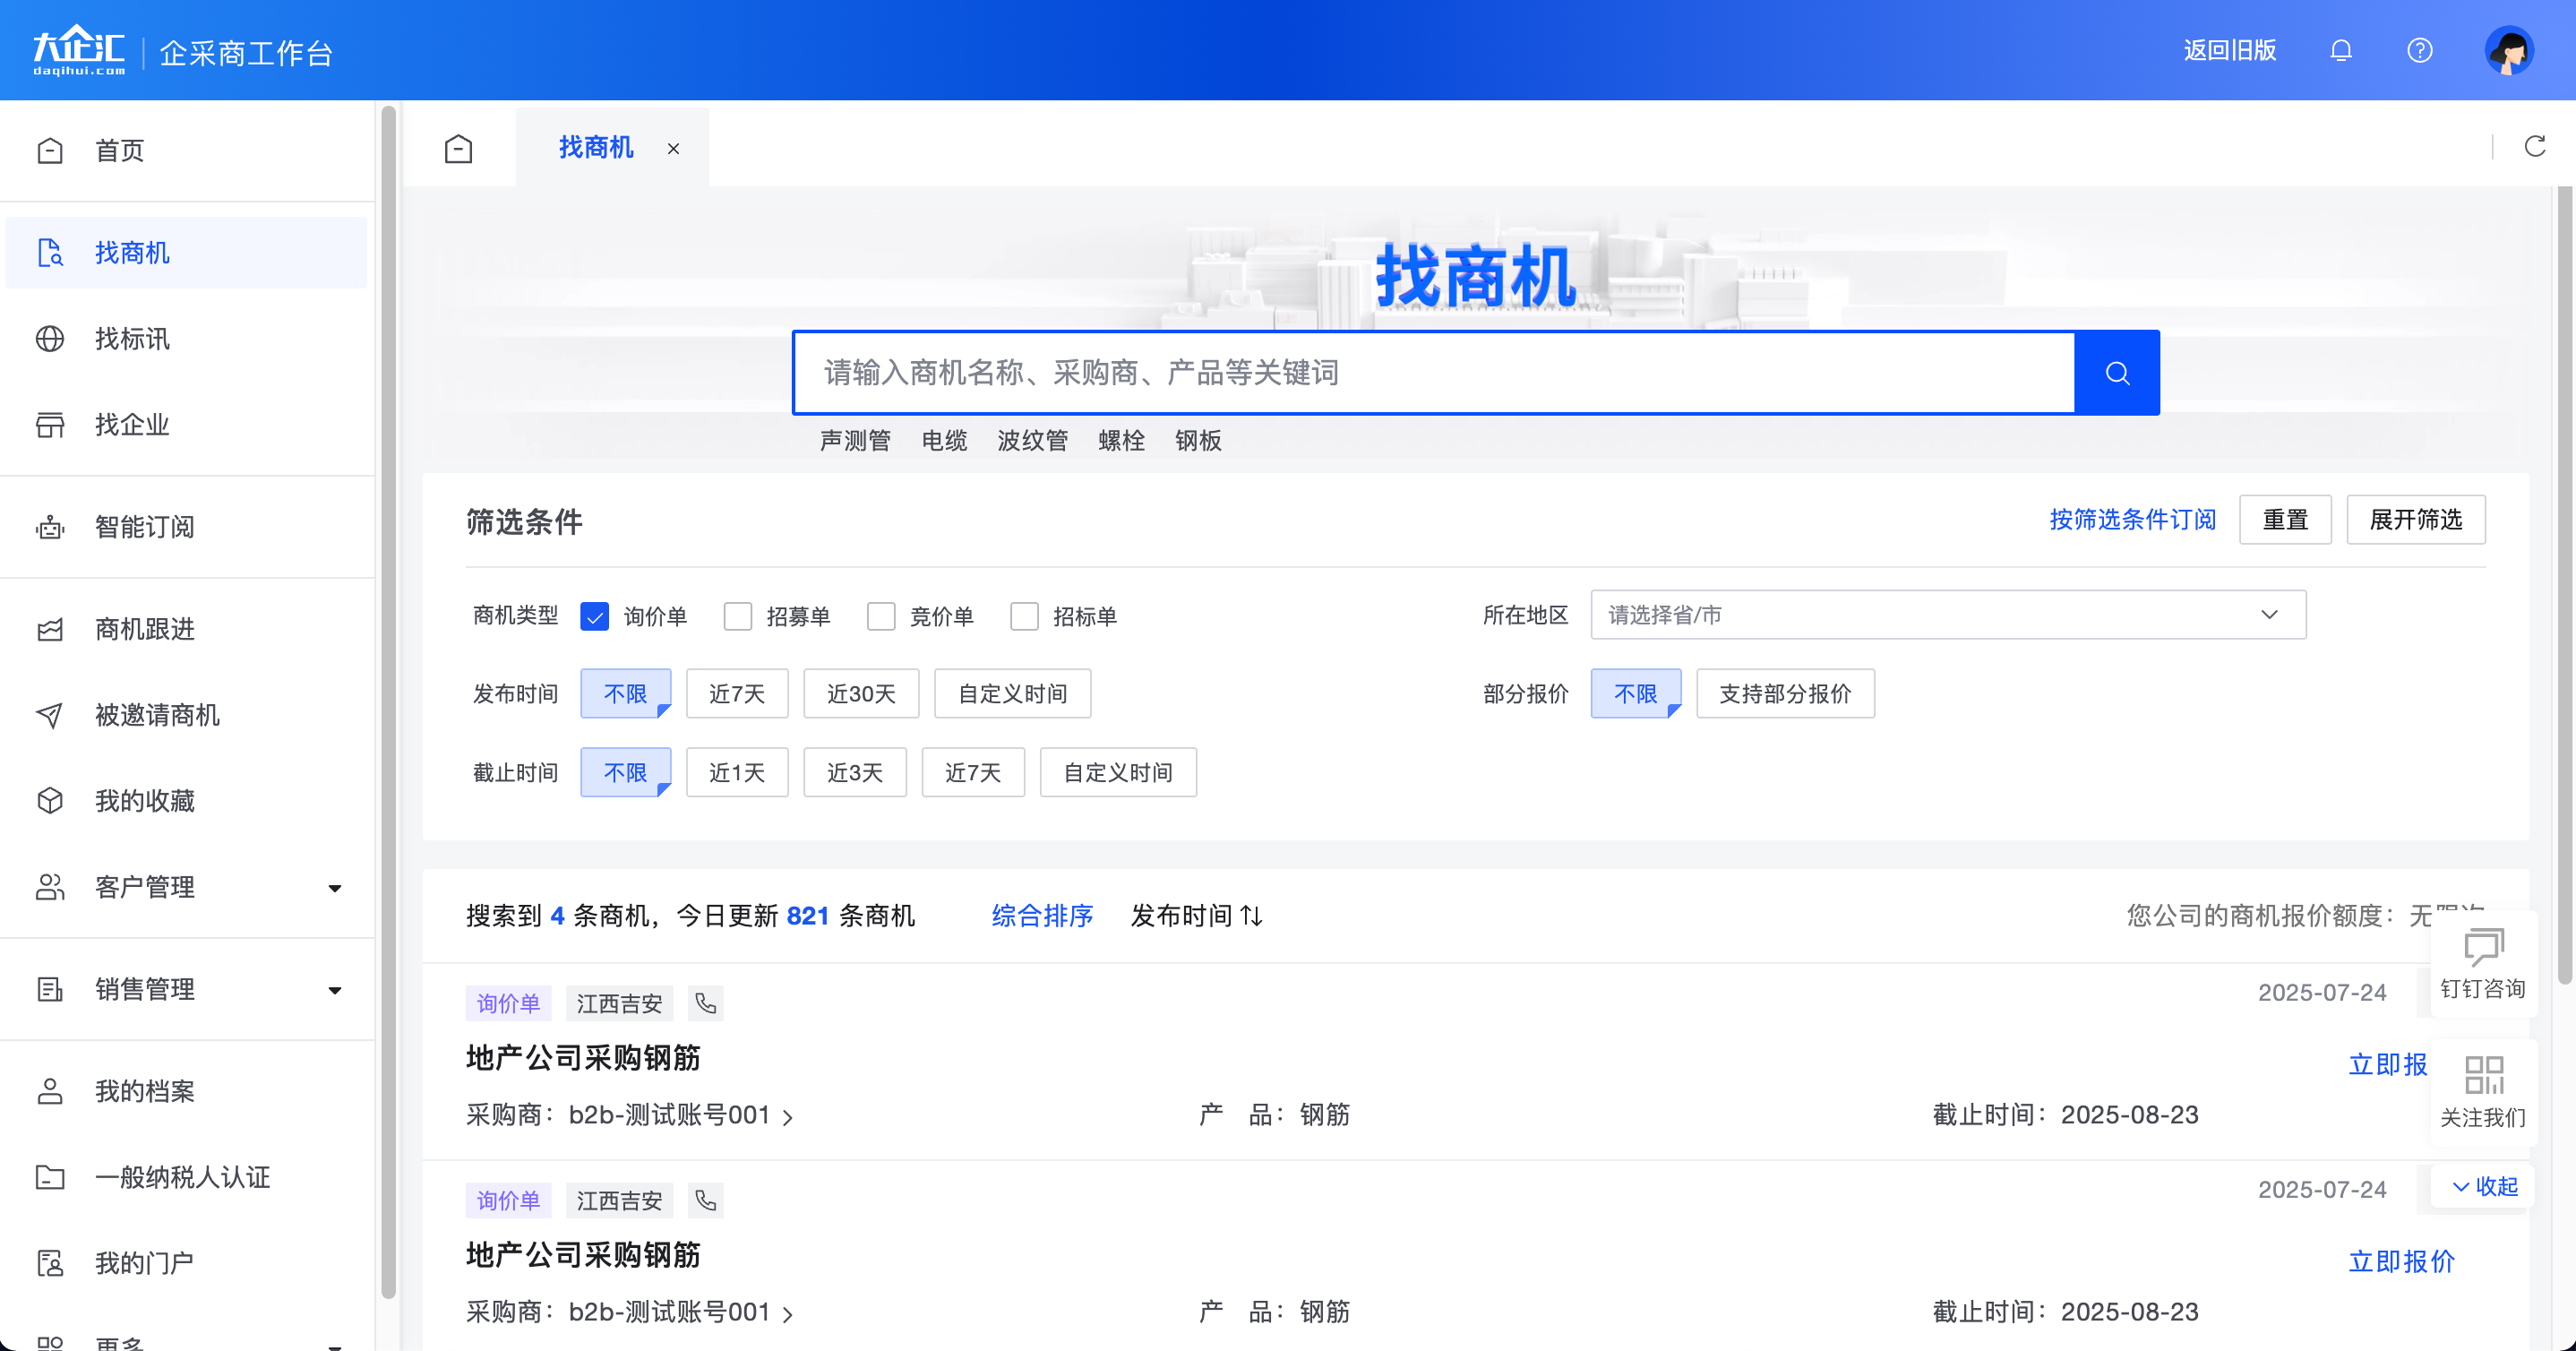Click the blue search magnifier button
Viewport: 2576px width, 1351px height.
[x=2117, y=372]
